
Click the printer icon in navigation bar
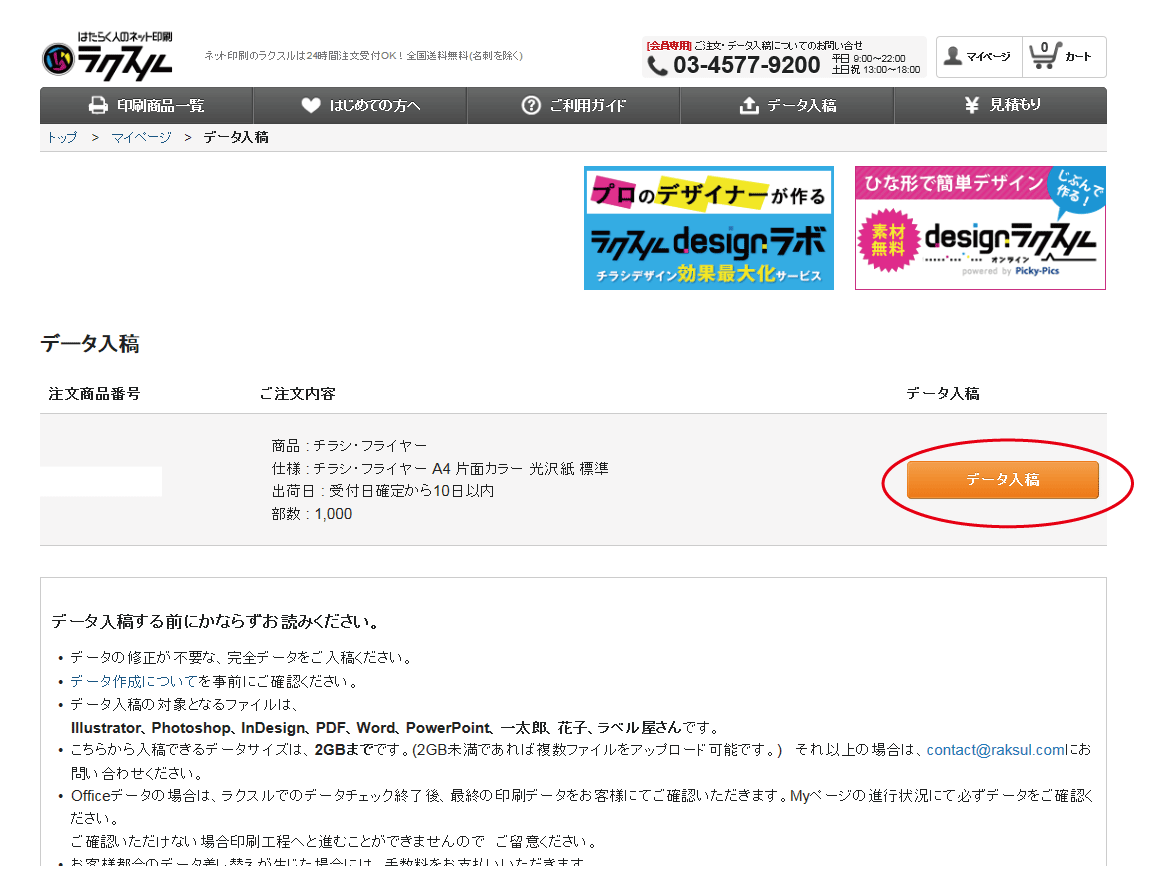pos(98,106)
